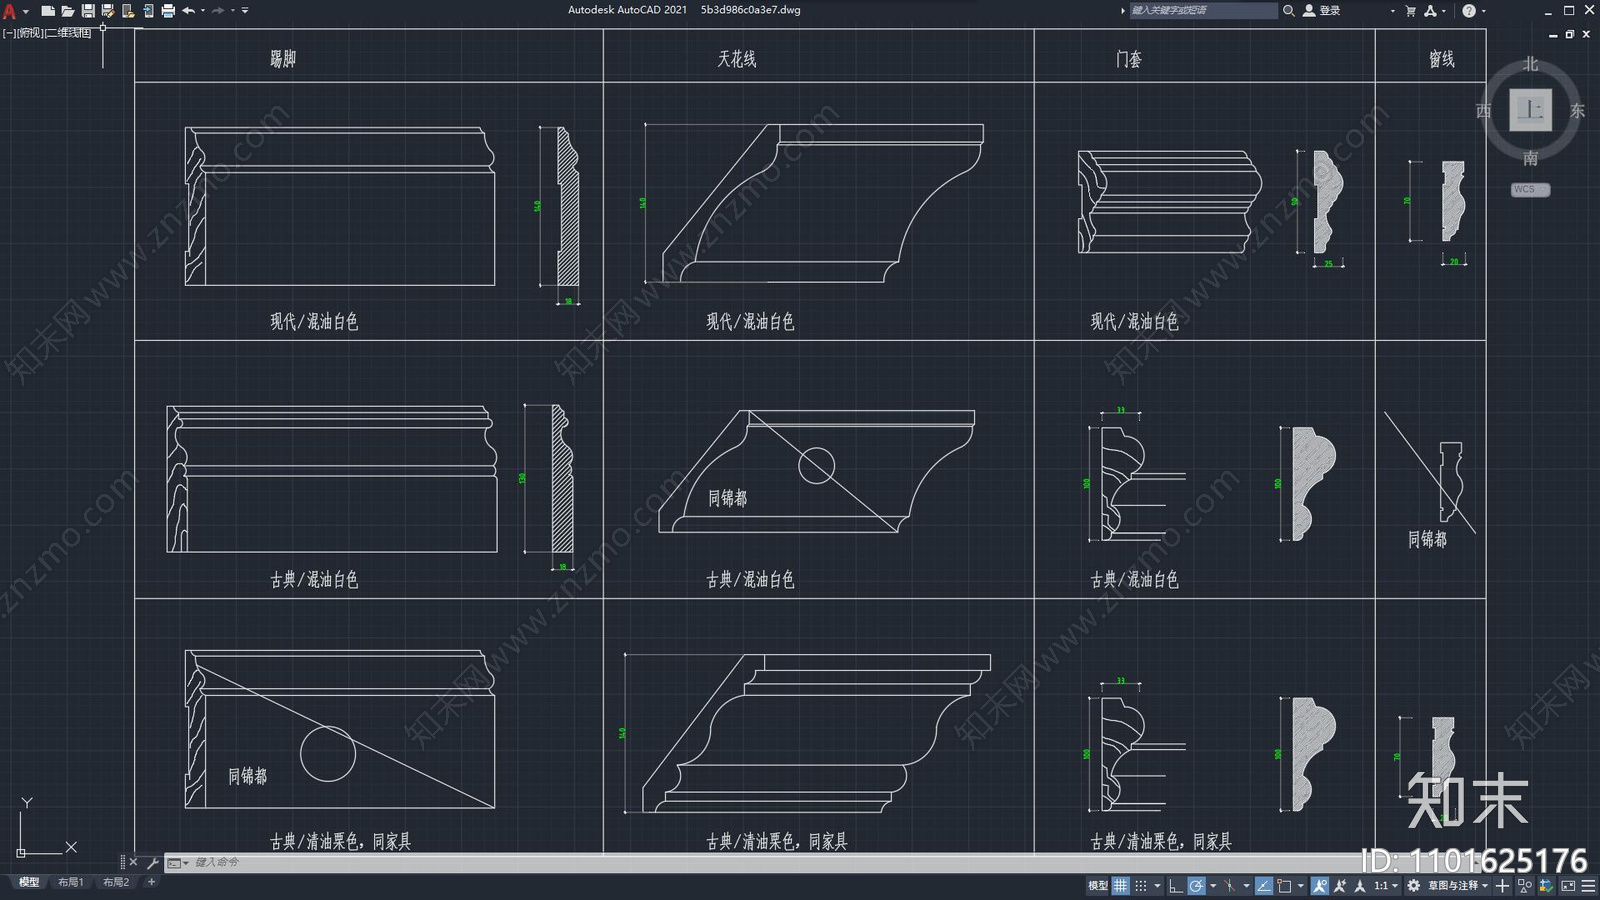This screenshot has height=900, width=1600.
Task: Click the command line customize wrench icon
Action: pos(152,862)
